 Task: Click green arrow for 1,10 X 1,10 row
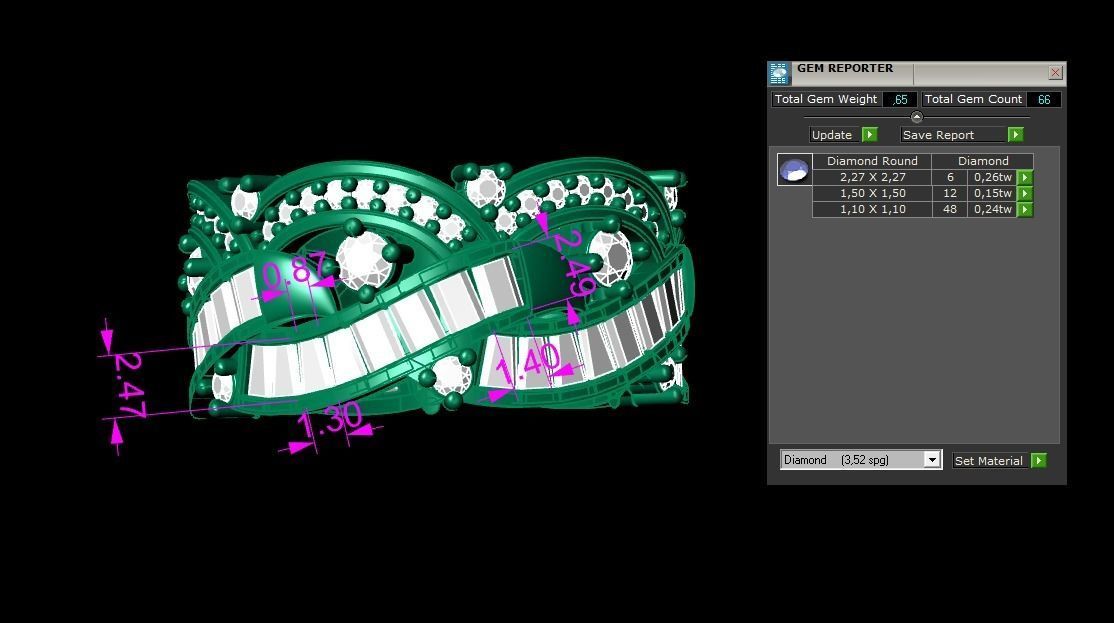[x=1024, y=210]
